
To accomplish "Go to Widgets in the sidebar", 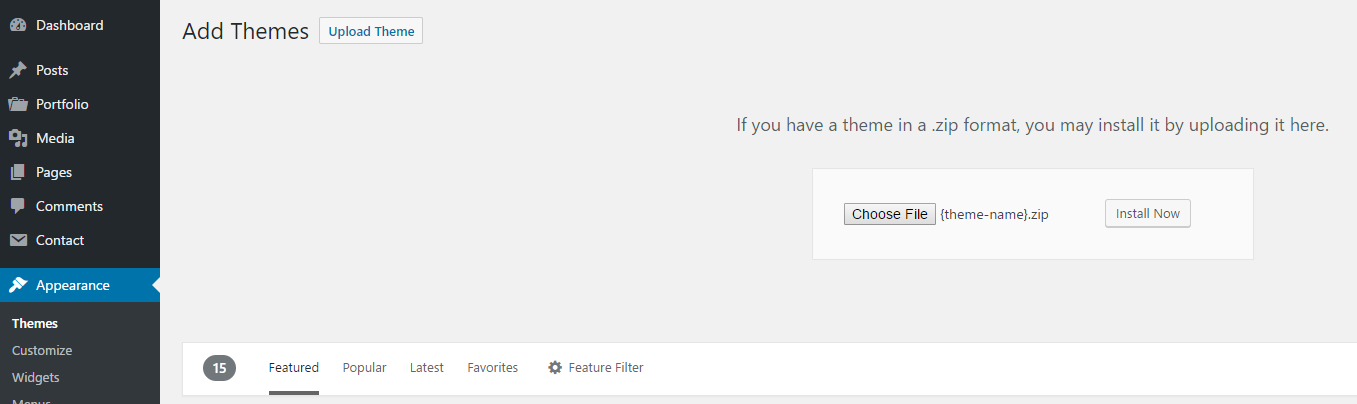I will [x=36, y=377].
